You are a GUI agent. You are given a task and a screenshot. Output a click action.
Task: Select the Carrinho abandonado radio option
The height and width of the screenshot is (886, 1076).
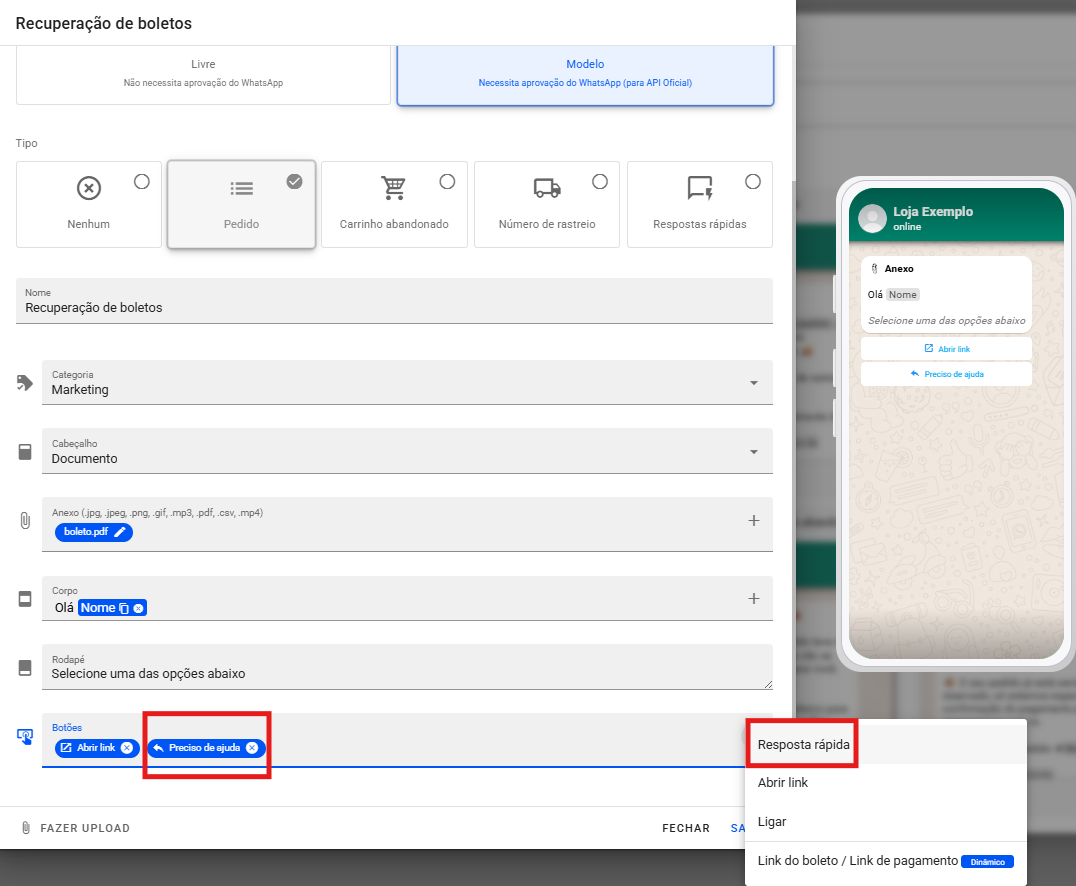coord(447,181)
